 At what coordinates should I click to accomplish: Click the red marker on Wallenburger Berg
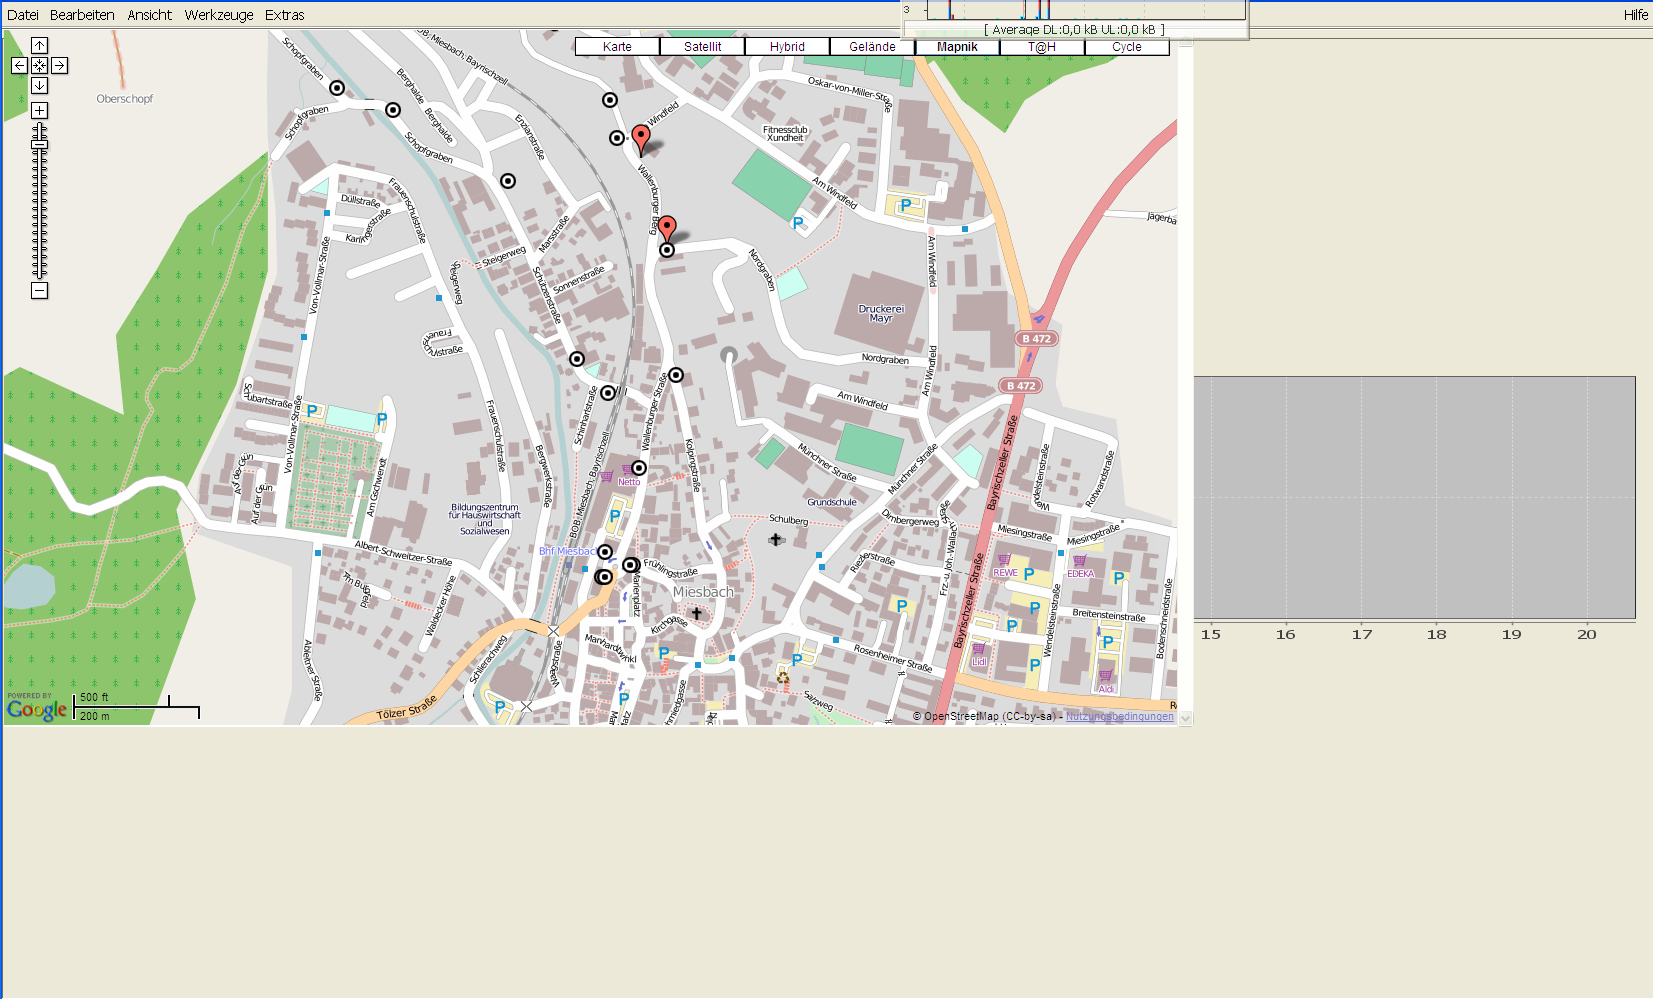(x=667, y=228)
